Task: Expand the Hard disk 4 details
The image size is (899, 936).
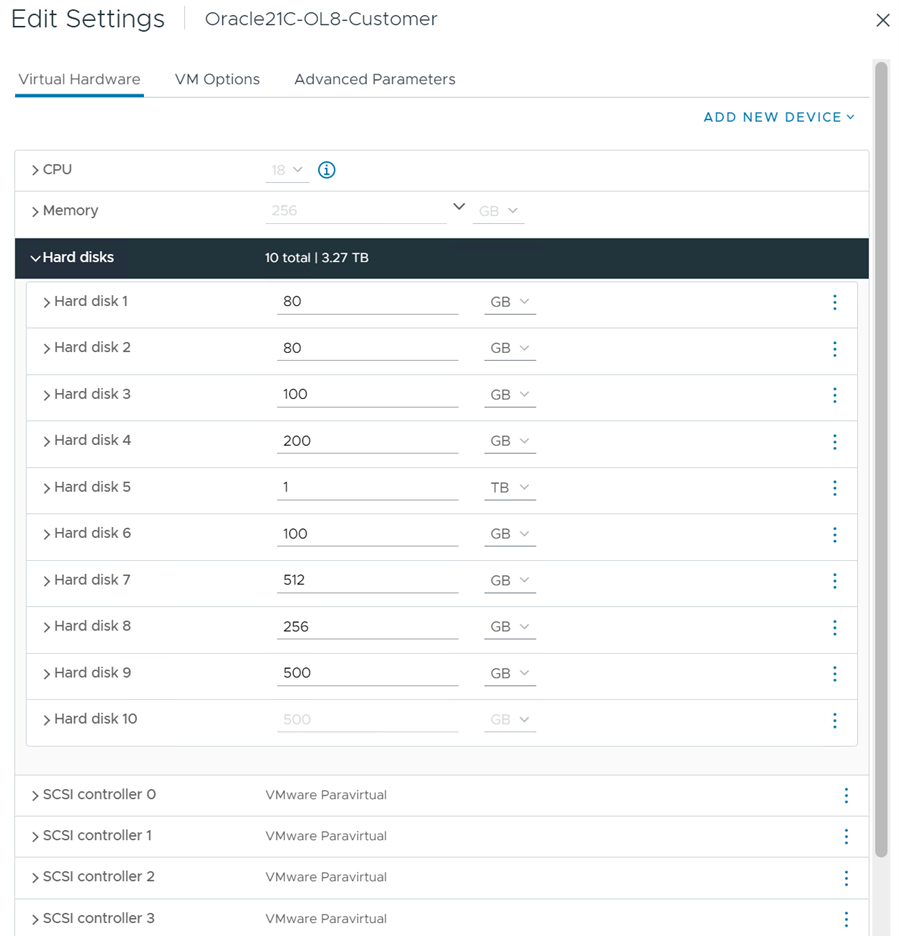Action: tap(47, 441)
